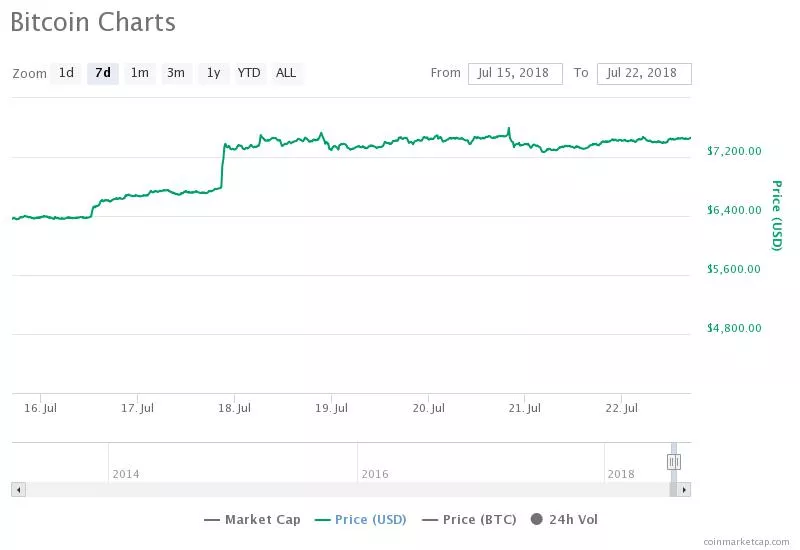Click the navigator range handle

[673, 461]
